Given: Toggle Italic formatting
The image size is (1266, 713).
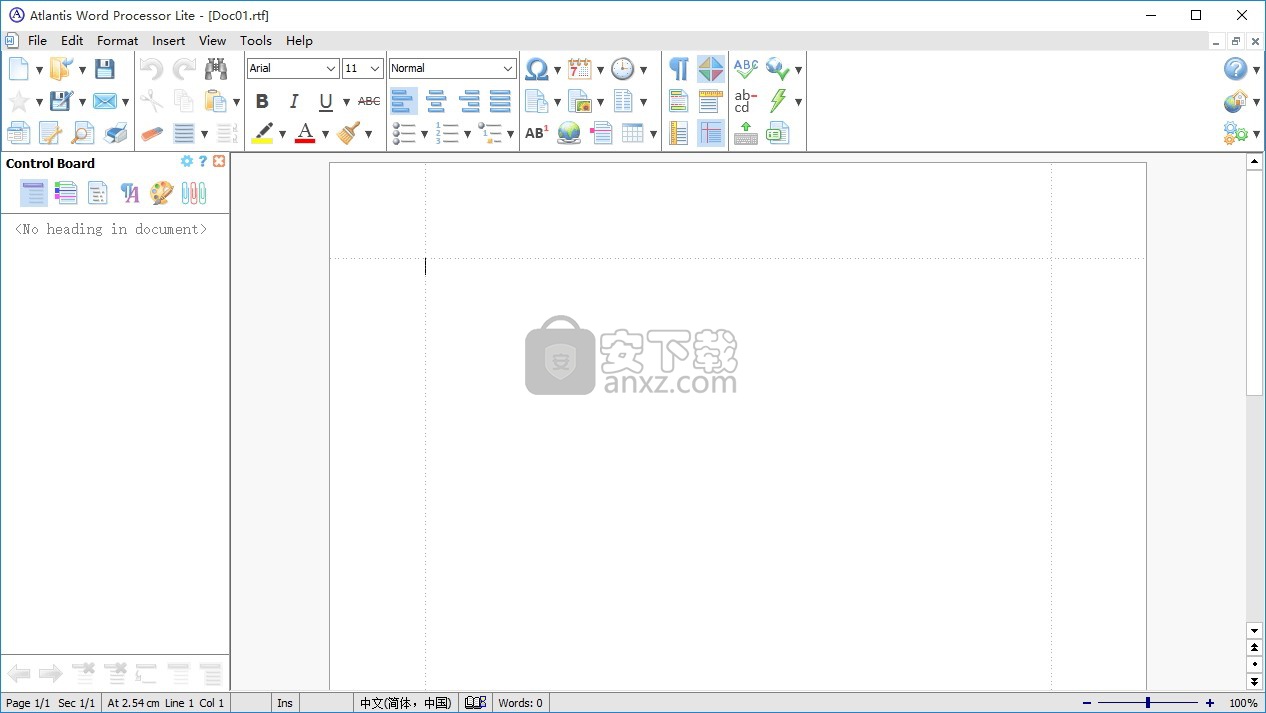Looking at the screenshot, I should (294, 101).
